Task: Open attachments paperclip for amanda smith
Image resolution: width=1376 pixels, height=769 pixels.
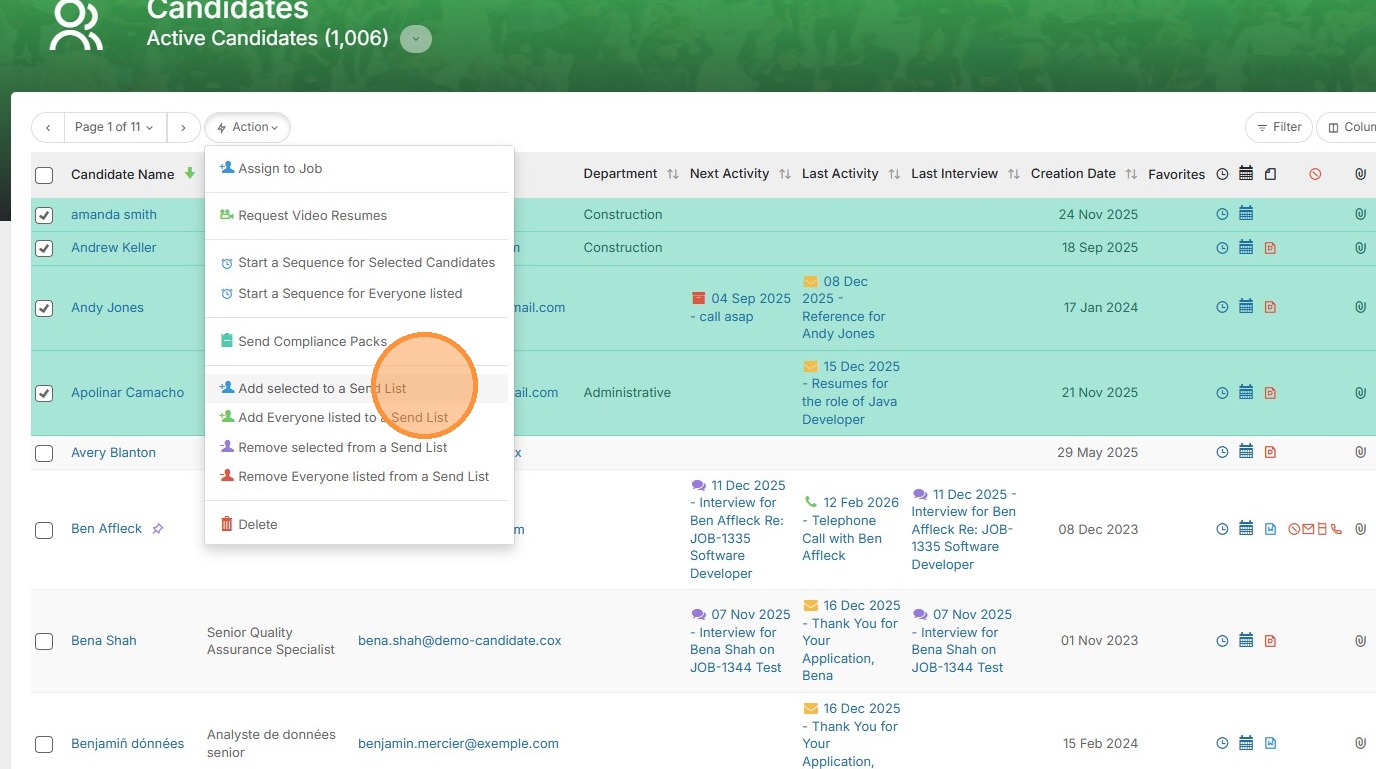Action: (x=1360, y=214)
